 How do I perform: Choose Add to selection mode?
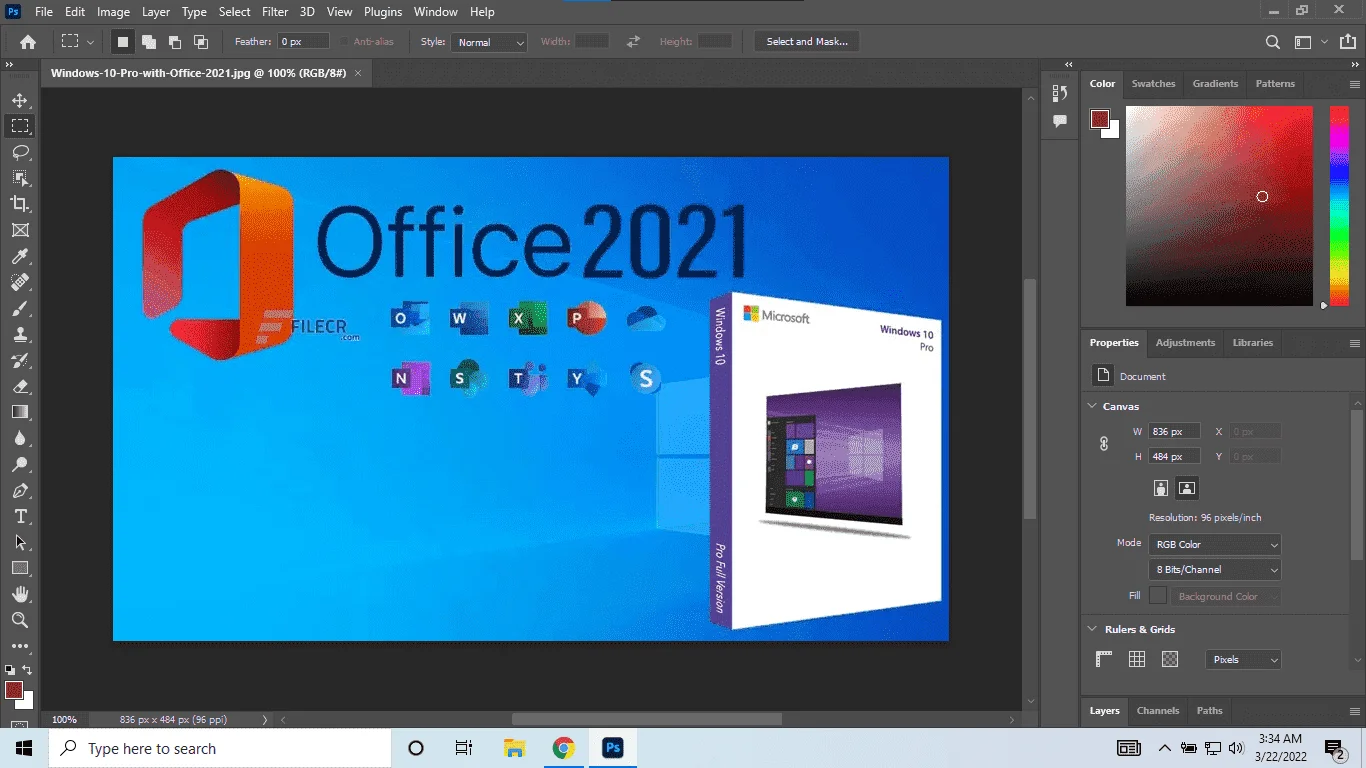tap(149, 42)
